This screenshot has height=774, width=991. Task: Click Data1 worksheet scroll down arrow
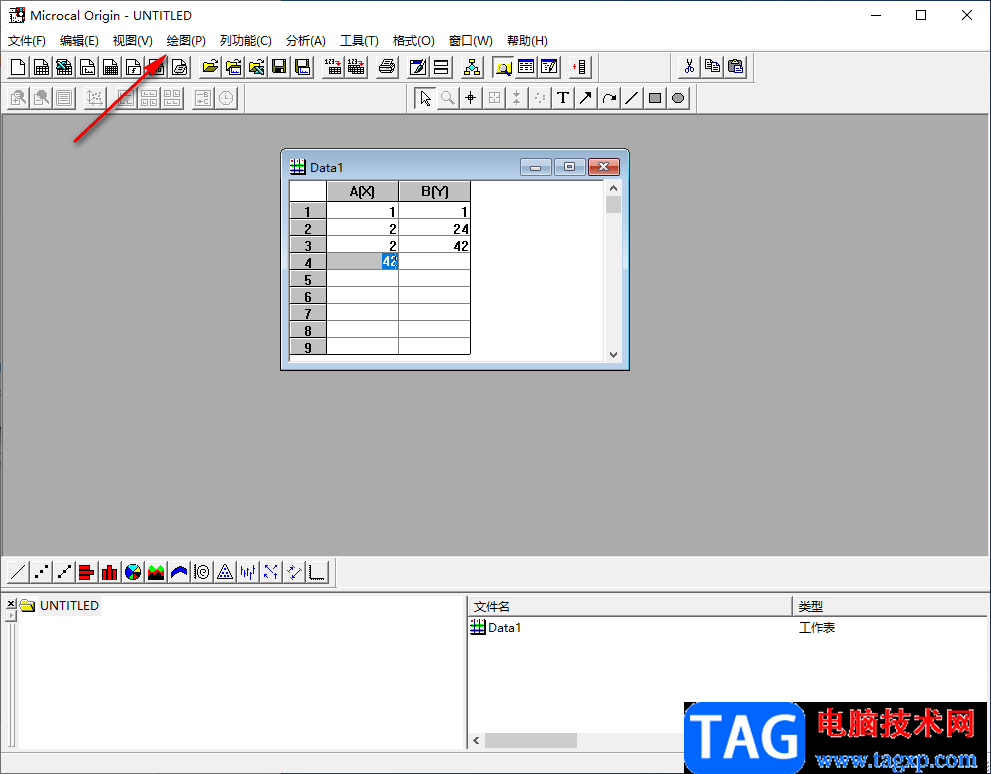(613, 354)
